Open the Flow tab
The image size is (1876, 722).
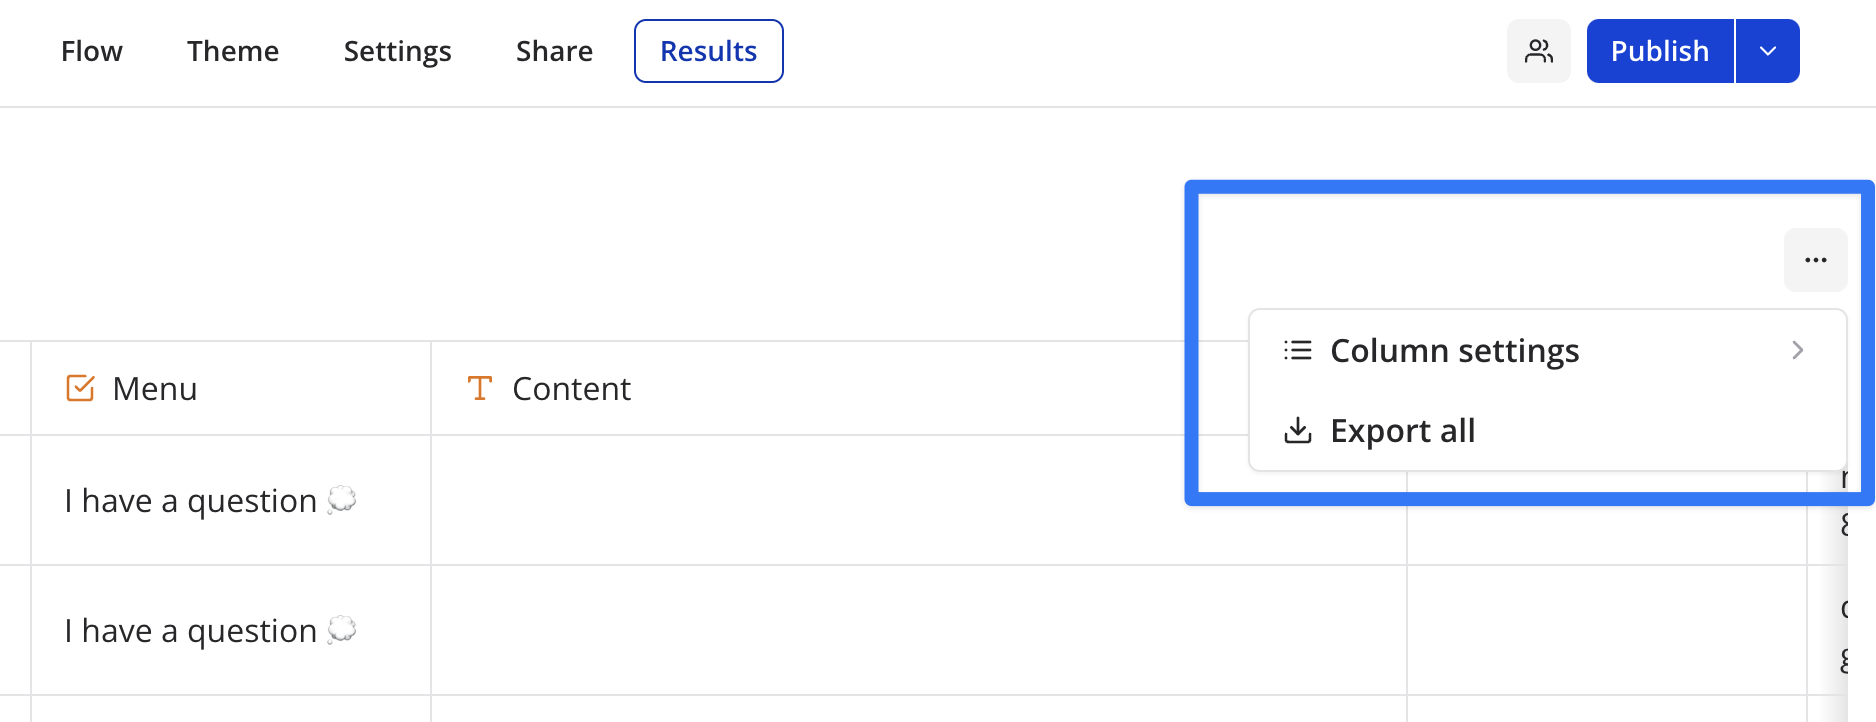pos(91,51)
